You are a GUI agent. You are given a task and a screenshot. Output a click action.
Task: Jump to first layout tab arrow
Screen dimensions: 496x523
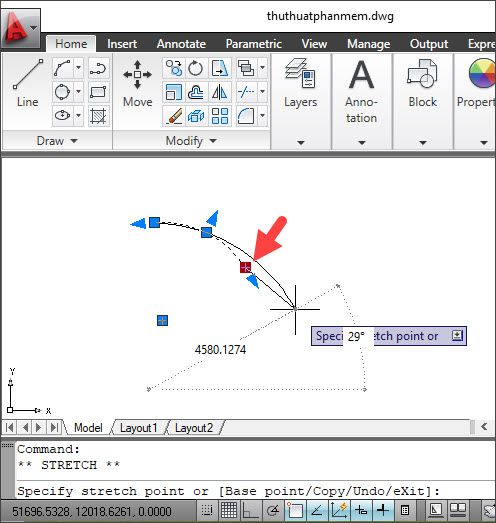point(10,427)
